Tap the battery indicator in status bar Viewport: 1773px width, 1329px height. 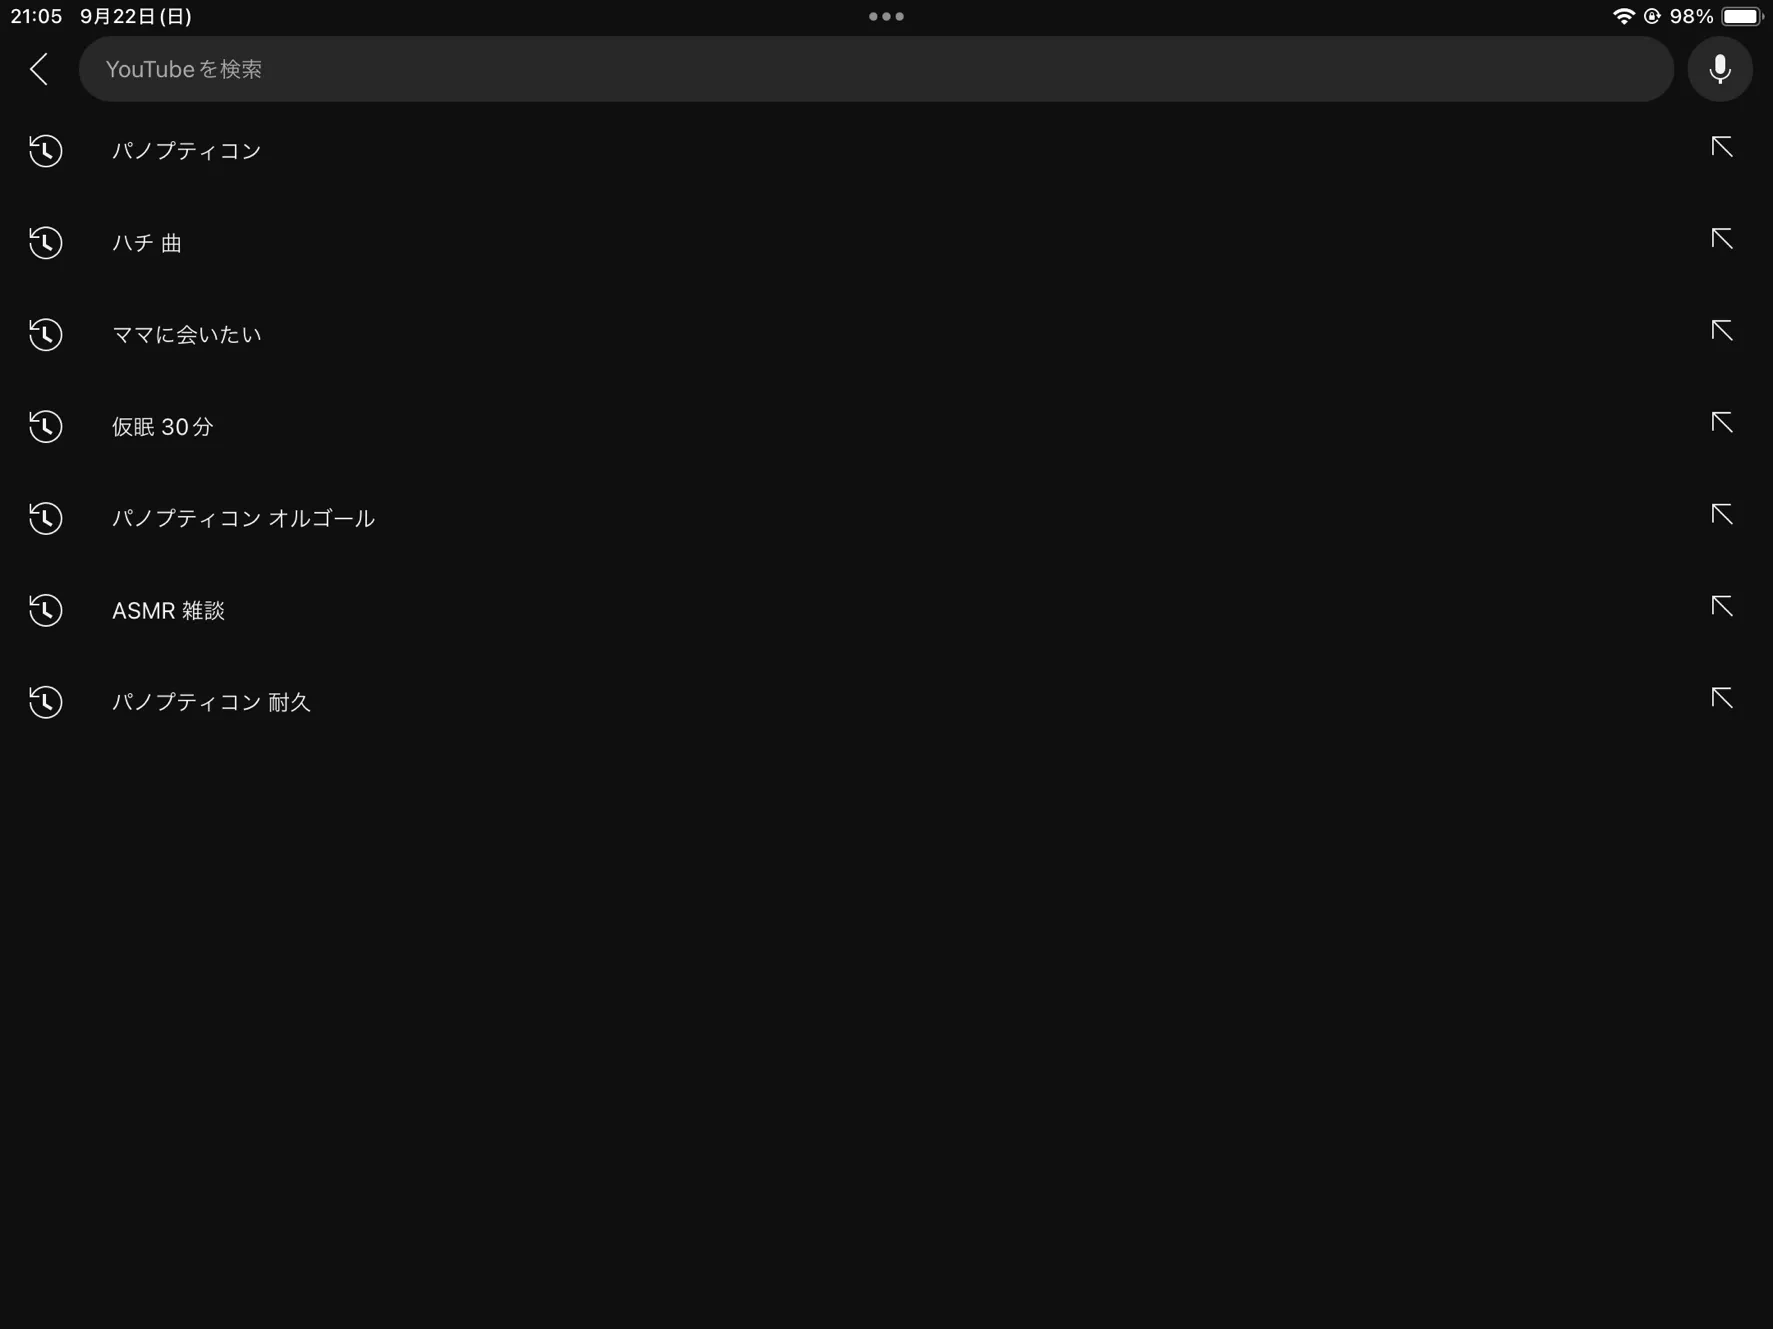click(x=1742, y=16)
